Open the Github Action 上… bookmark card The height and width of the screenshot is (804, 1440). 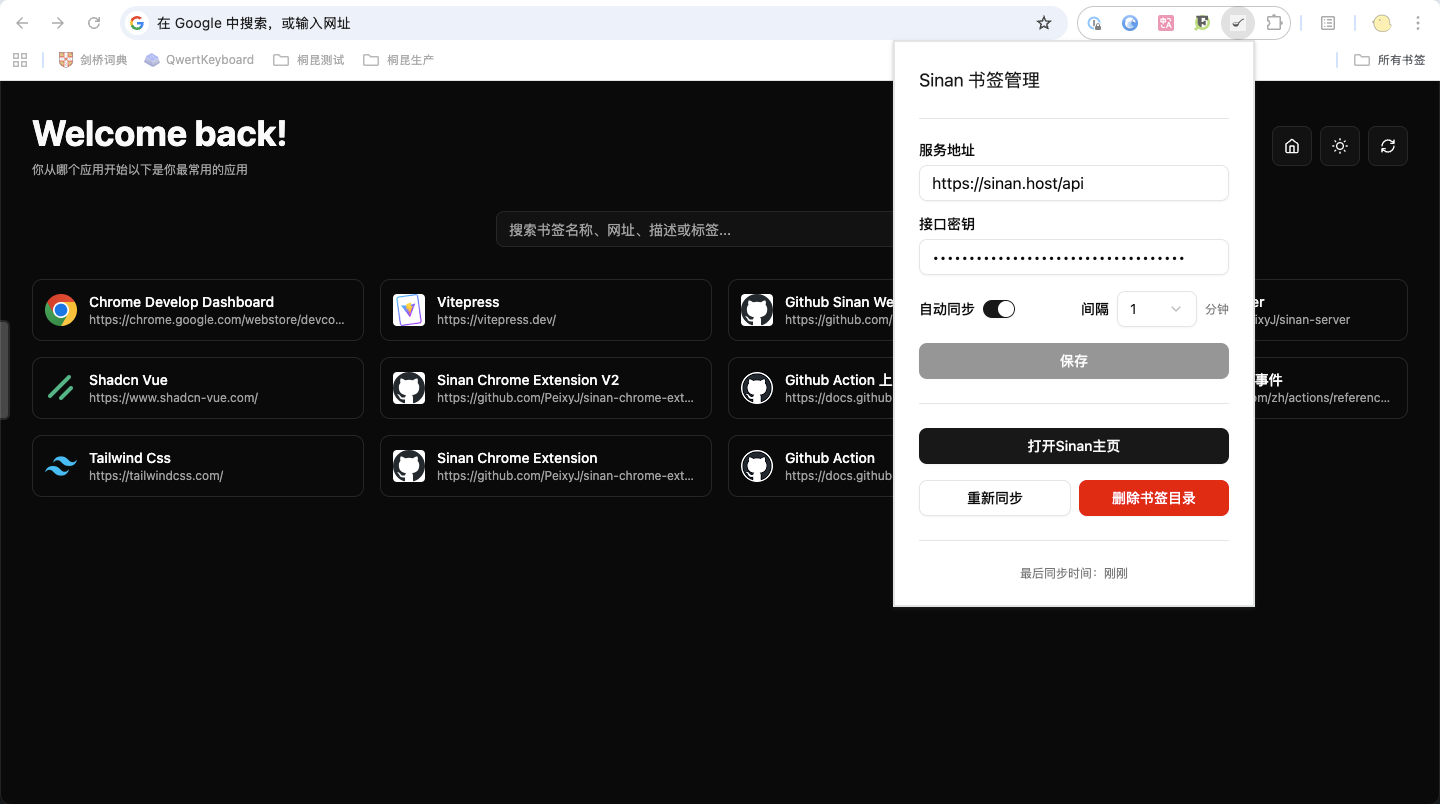811,388
